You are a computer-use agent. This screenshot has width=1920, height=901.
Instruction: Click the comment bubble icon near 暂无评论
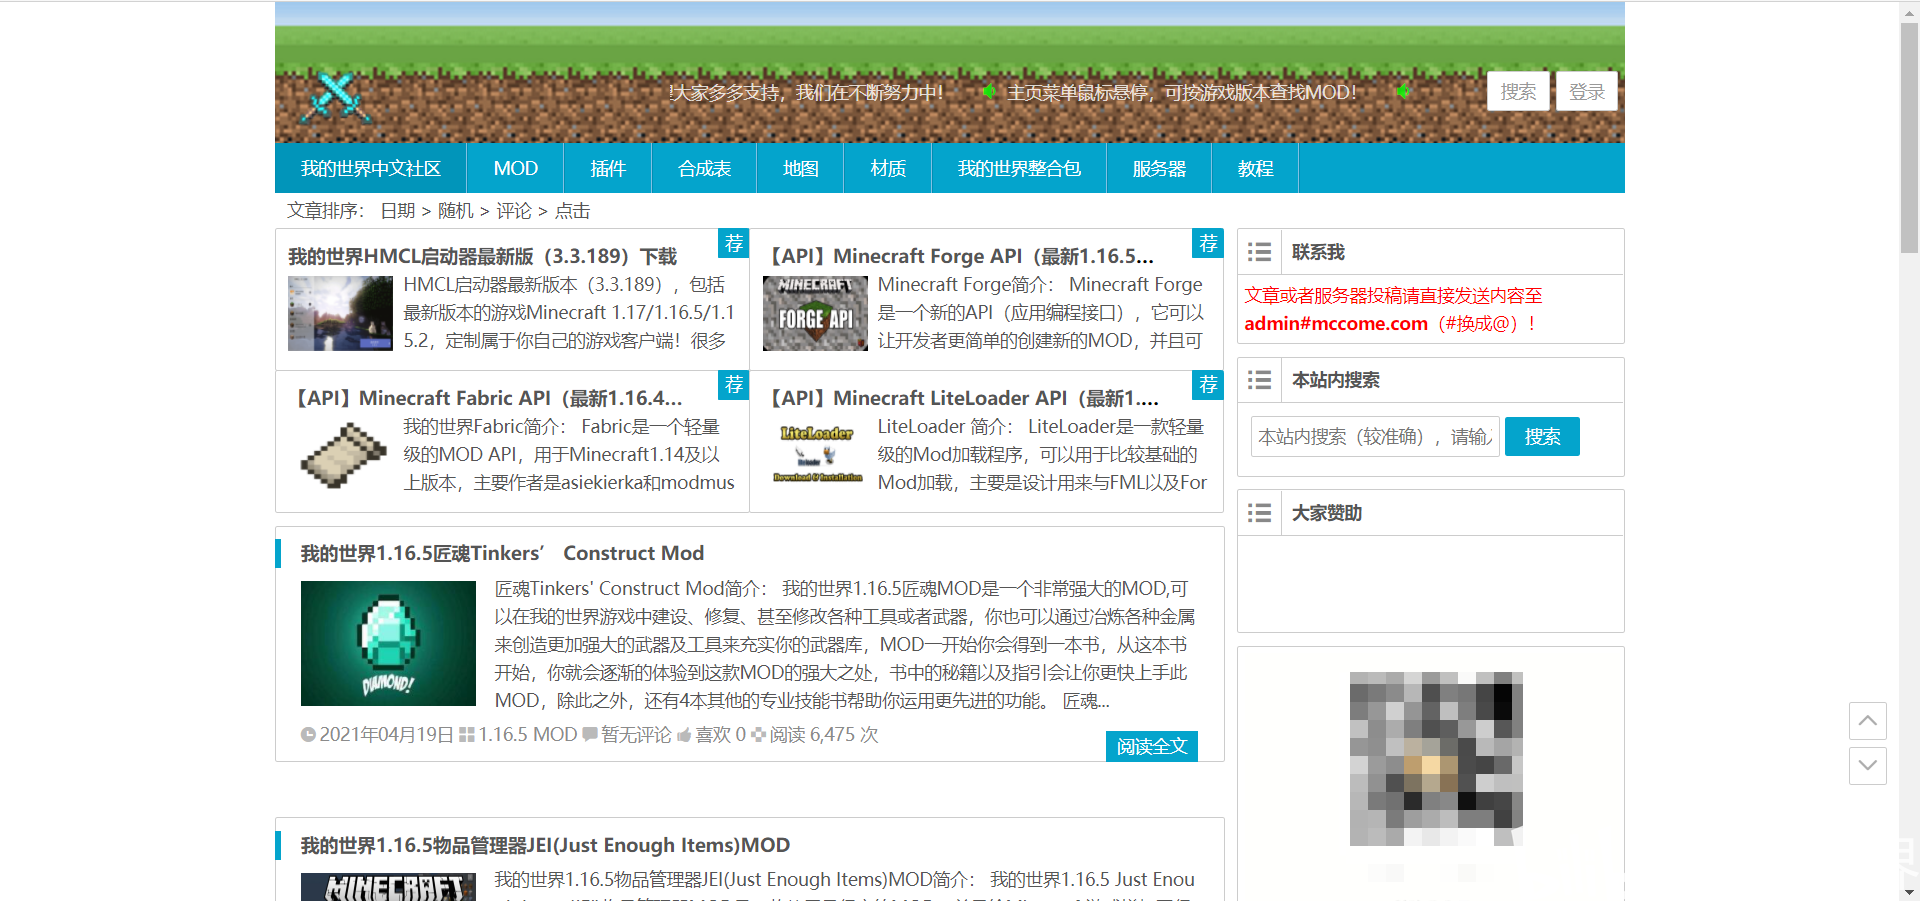point(590,734)
